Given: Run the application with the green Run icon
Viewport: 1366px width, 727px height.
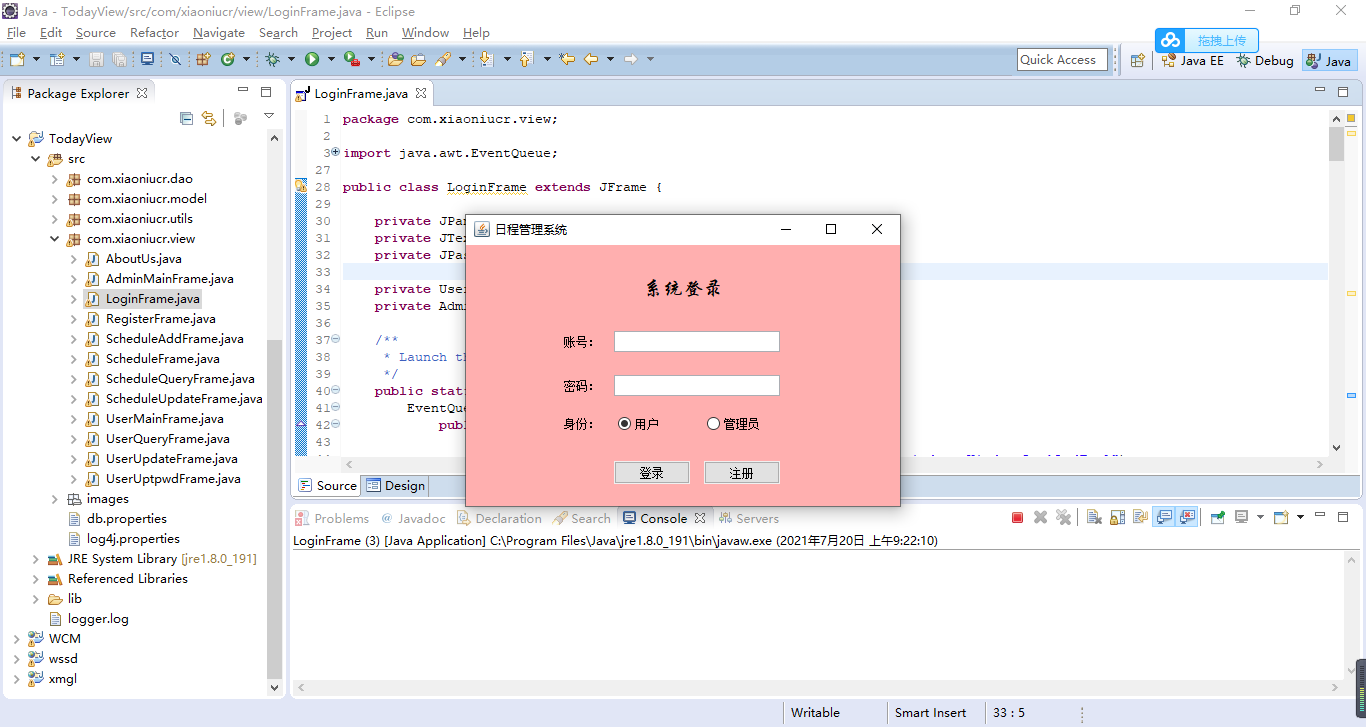Looking at the screenshot, I should (x=311, y=58).
